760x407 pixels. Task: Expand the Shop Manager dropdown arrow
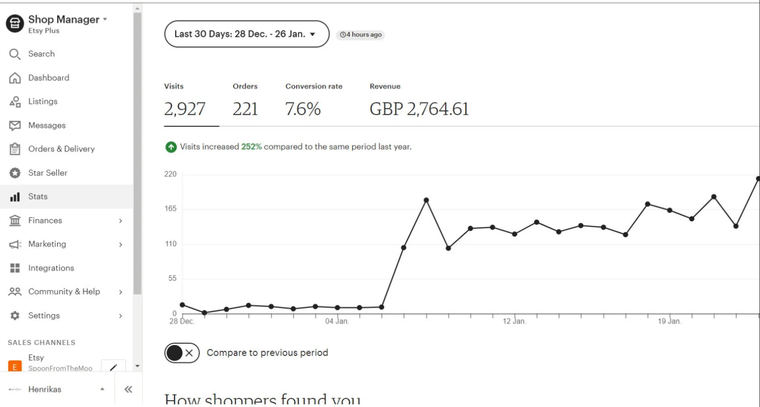tap(105, 19)
